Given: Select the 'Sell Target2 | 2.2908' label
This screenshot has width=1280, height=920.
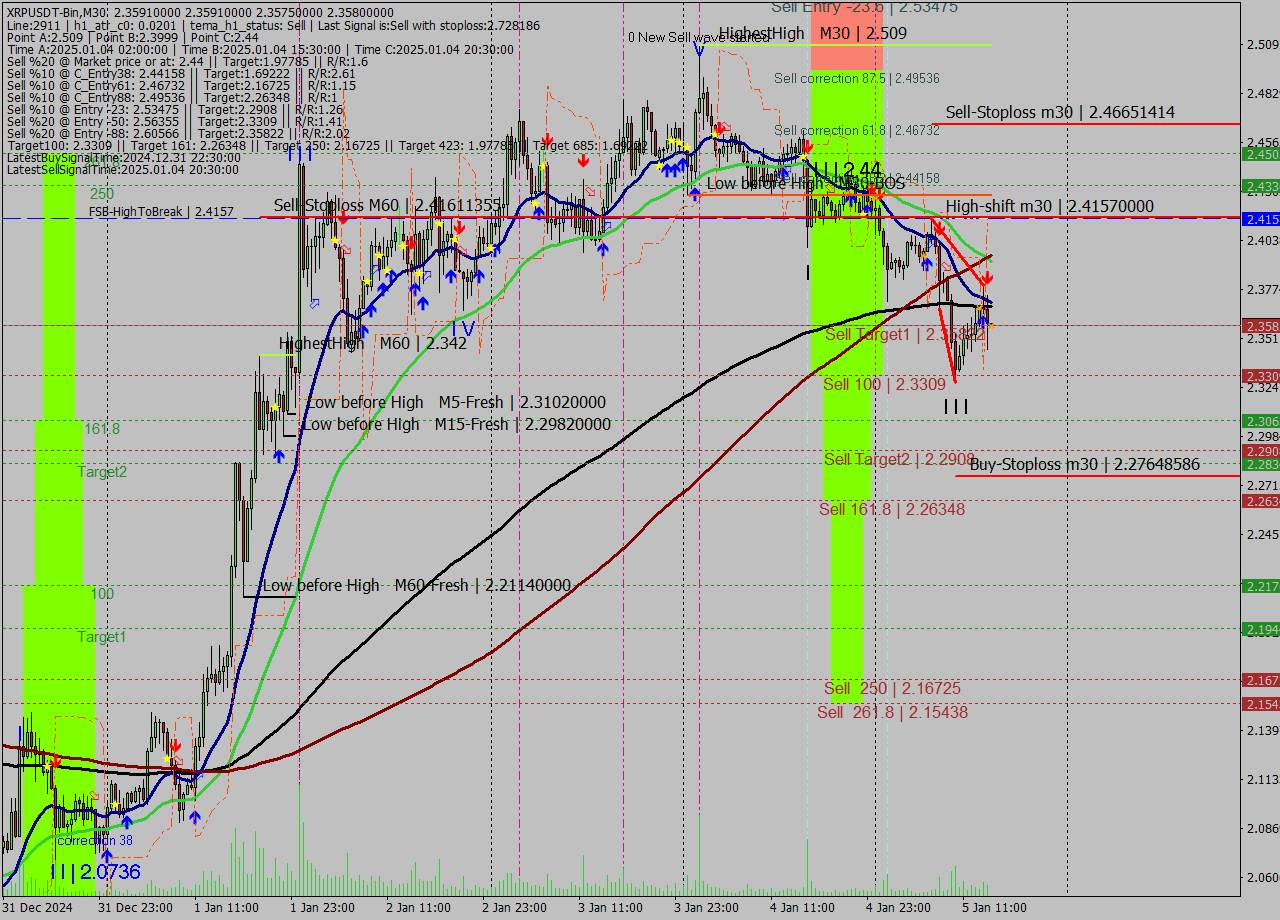Looking at the screenshot, I should tap(899, 459).
